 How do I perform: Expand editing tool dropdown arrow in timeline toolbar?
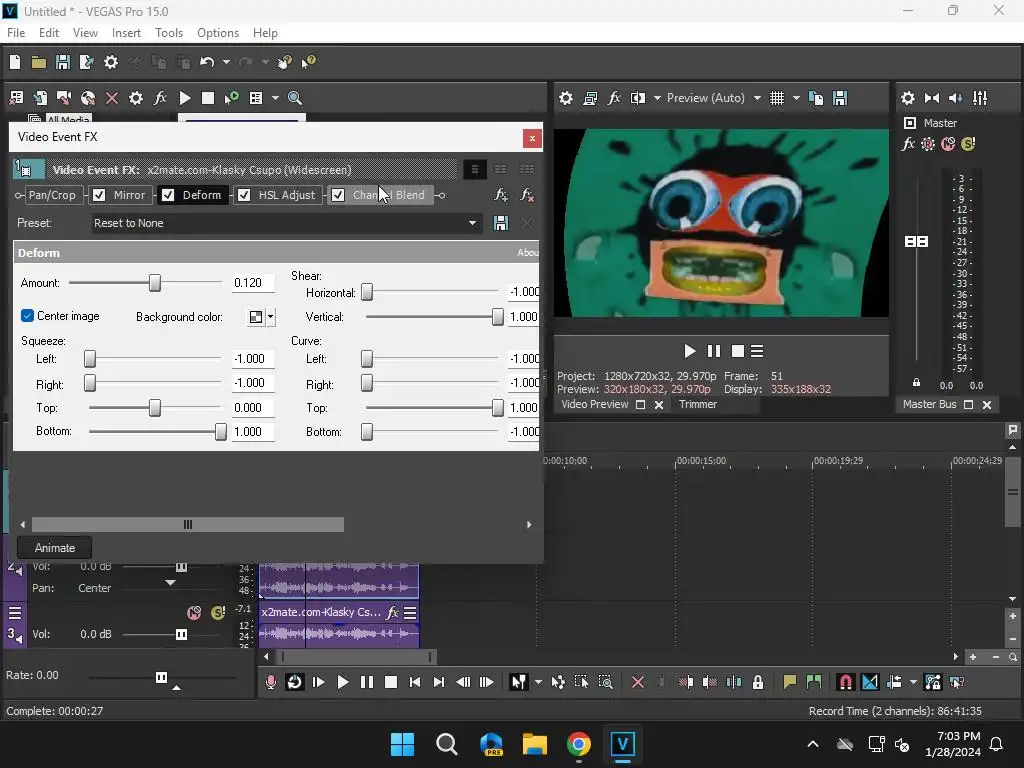coord(538,682)
